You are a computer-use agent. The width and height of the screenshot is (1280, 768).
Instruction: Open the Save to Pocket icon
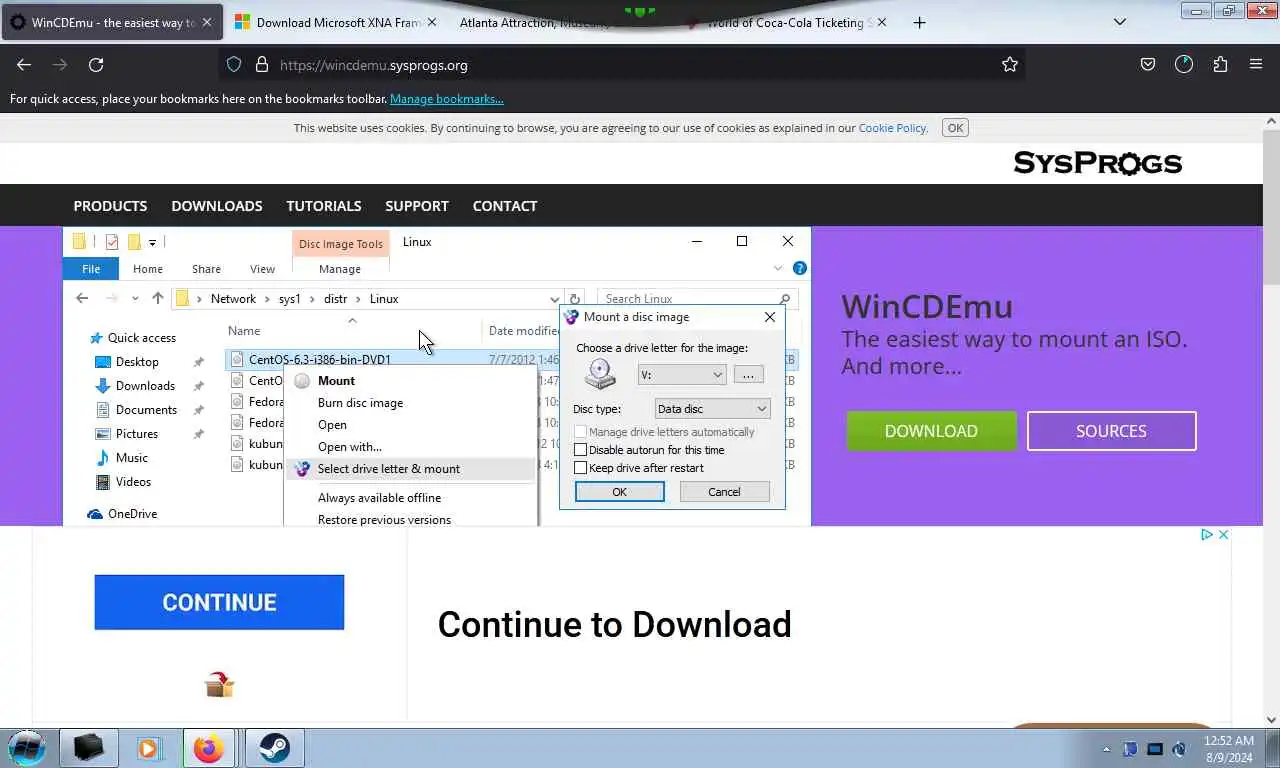click(x=1148, y=64)
